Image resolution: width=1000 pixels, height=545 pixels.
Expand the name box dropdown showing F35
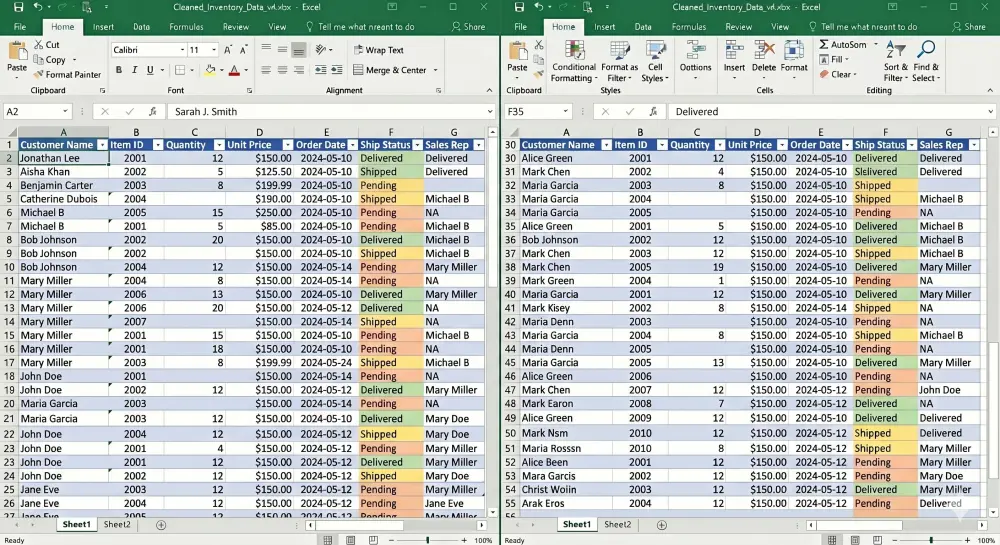click(x=565, y=112)
